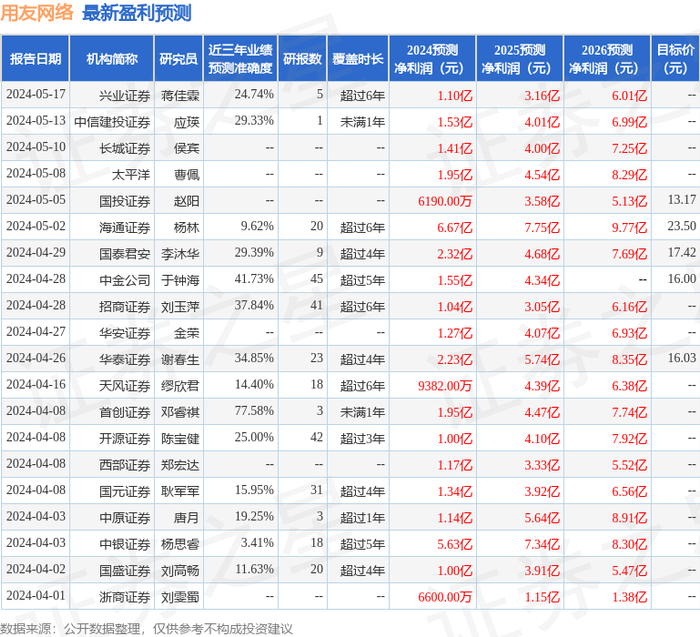
Task: Click researcher 耿军军
Action: pos(180,491)
